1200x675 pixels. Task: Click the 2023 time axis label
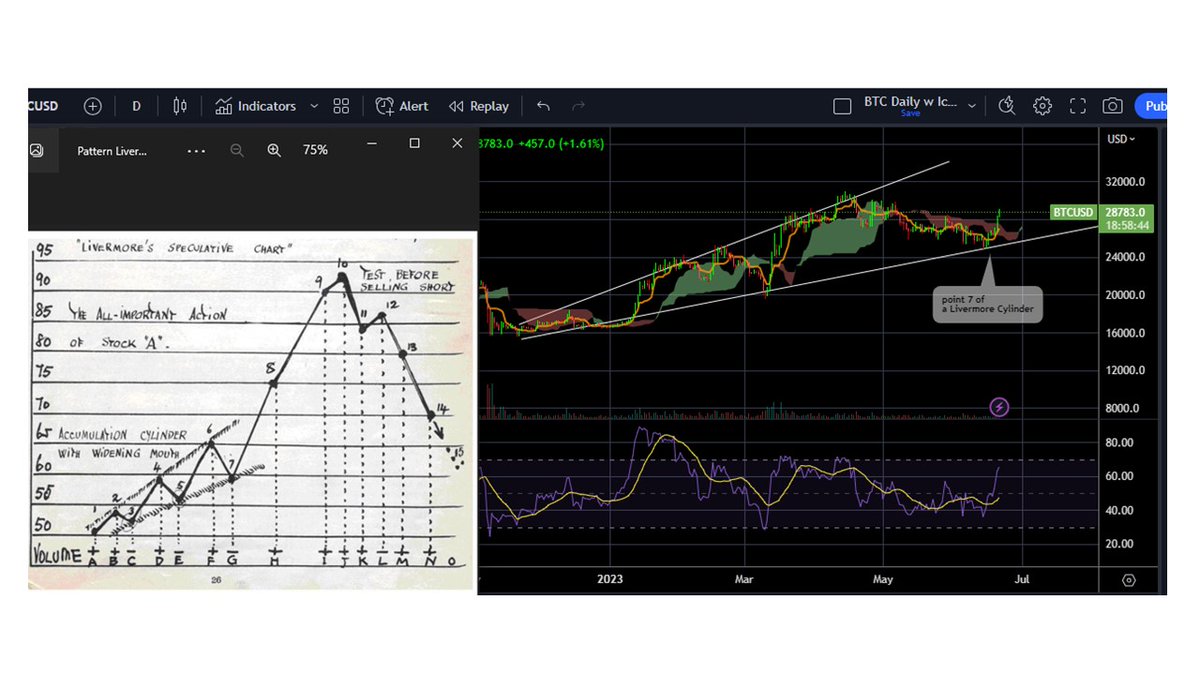pyautogui.click(x=610, y=579)
